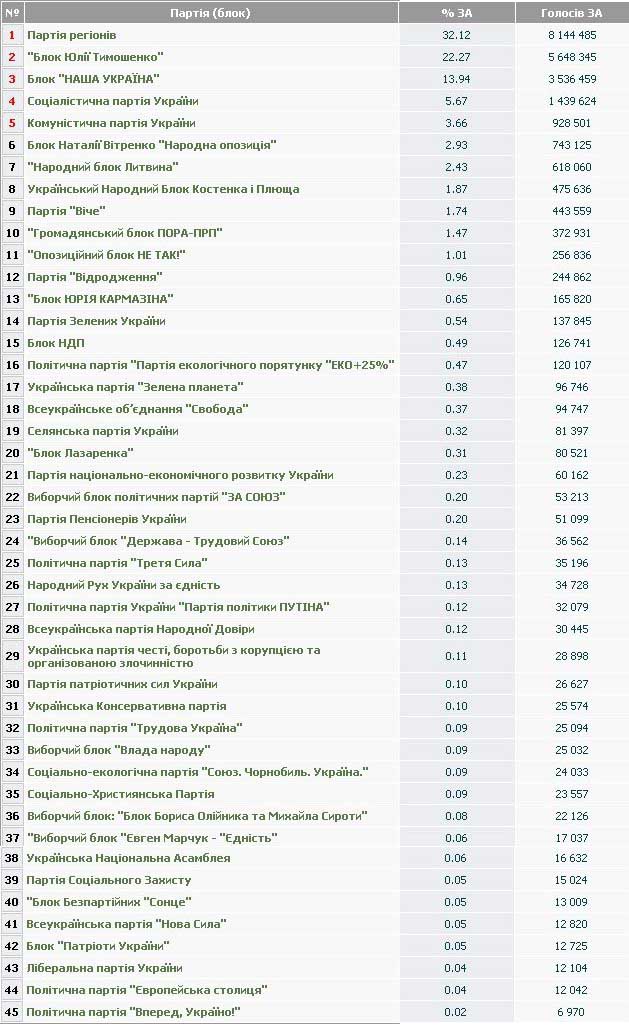Click the 'Партія (блок)' column header

(x=210, y=12)
